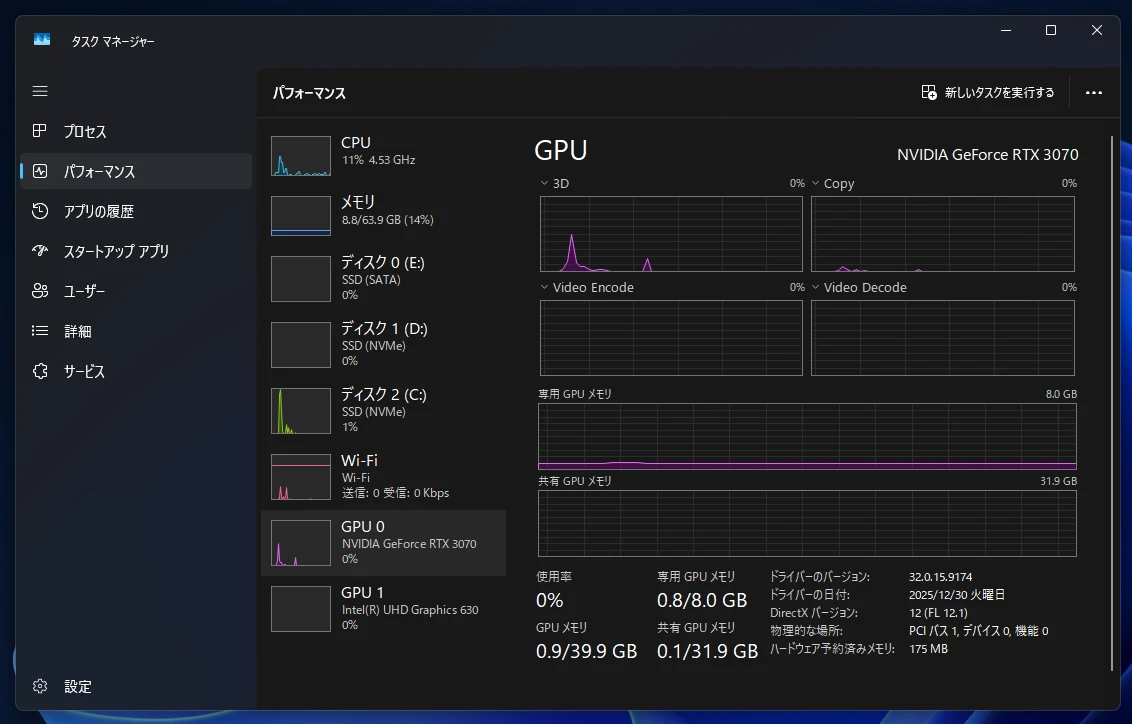
Task: Click the Wi-Fi network graph thumbnail
Action: [x=301, y=477]
